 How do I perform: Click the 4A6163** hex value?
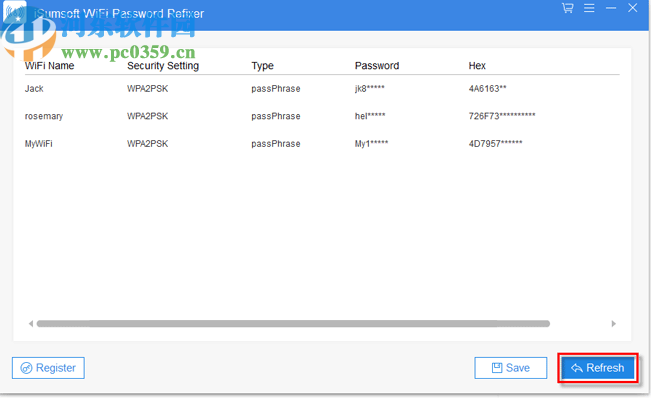click(487, 88)
